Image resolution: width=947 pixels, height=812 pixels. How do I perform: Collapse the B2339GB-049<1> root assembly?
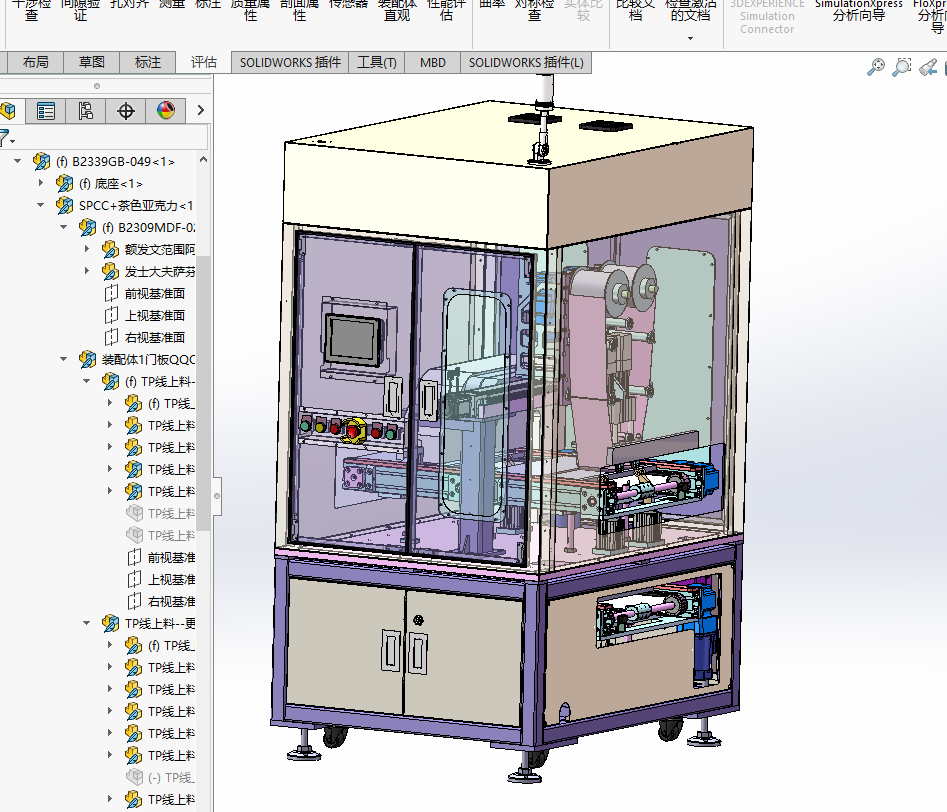[x=17, y=161]
